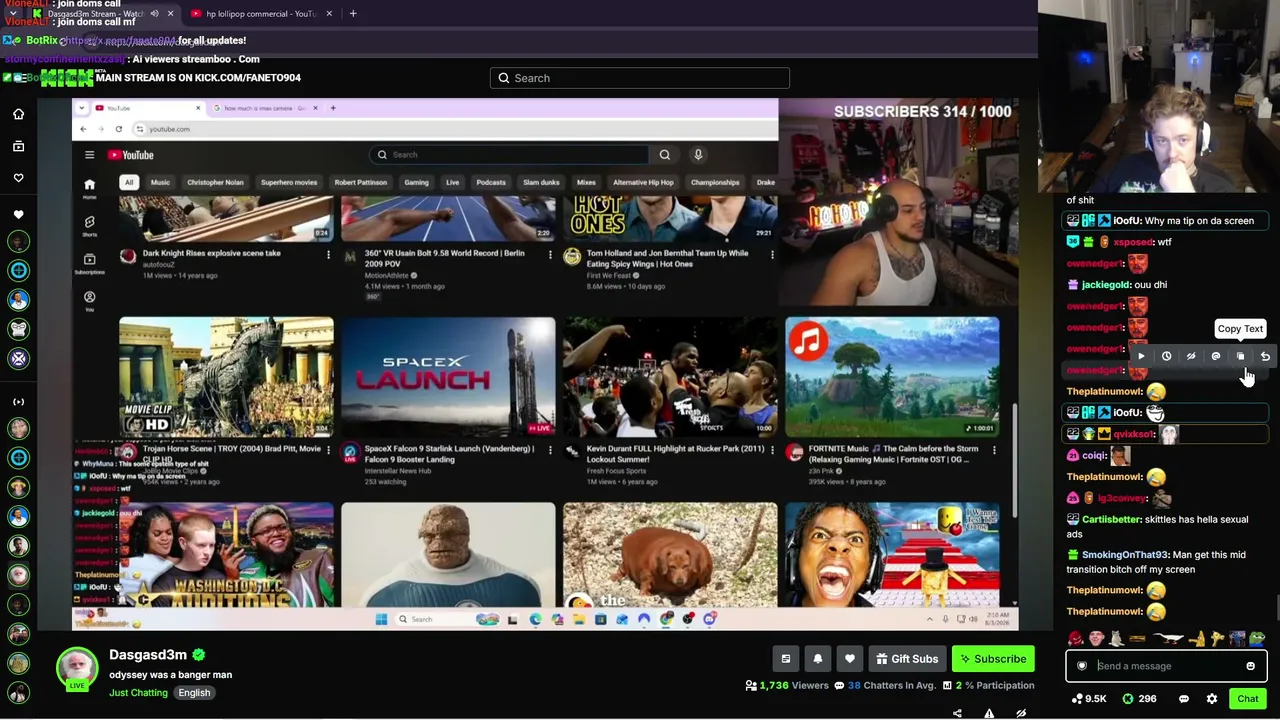Click the green Chat send button
The image size is (1280, 720).
click(x=1247, y=699)
